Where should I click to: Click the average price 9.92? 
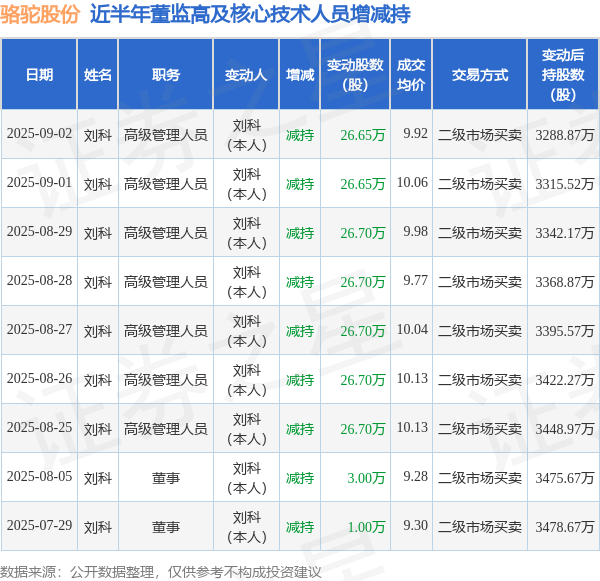click(415, 134)
